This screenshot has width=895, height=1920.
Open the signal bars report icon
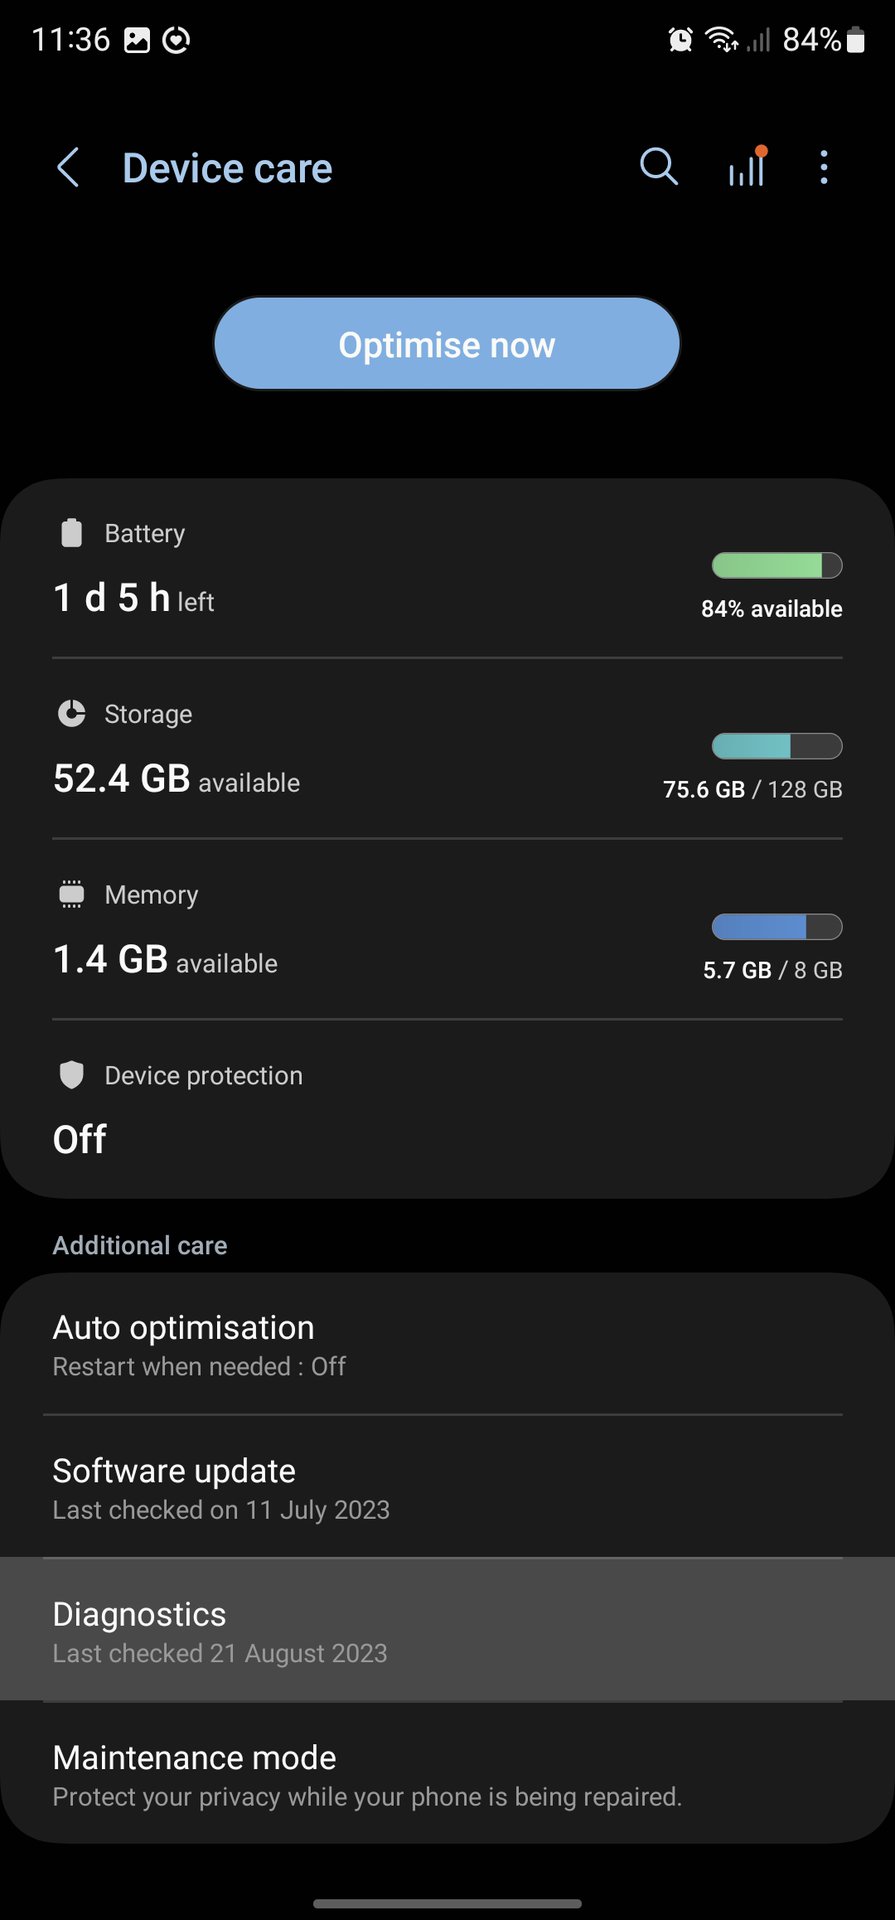[747, 167]
